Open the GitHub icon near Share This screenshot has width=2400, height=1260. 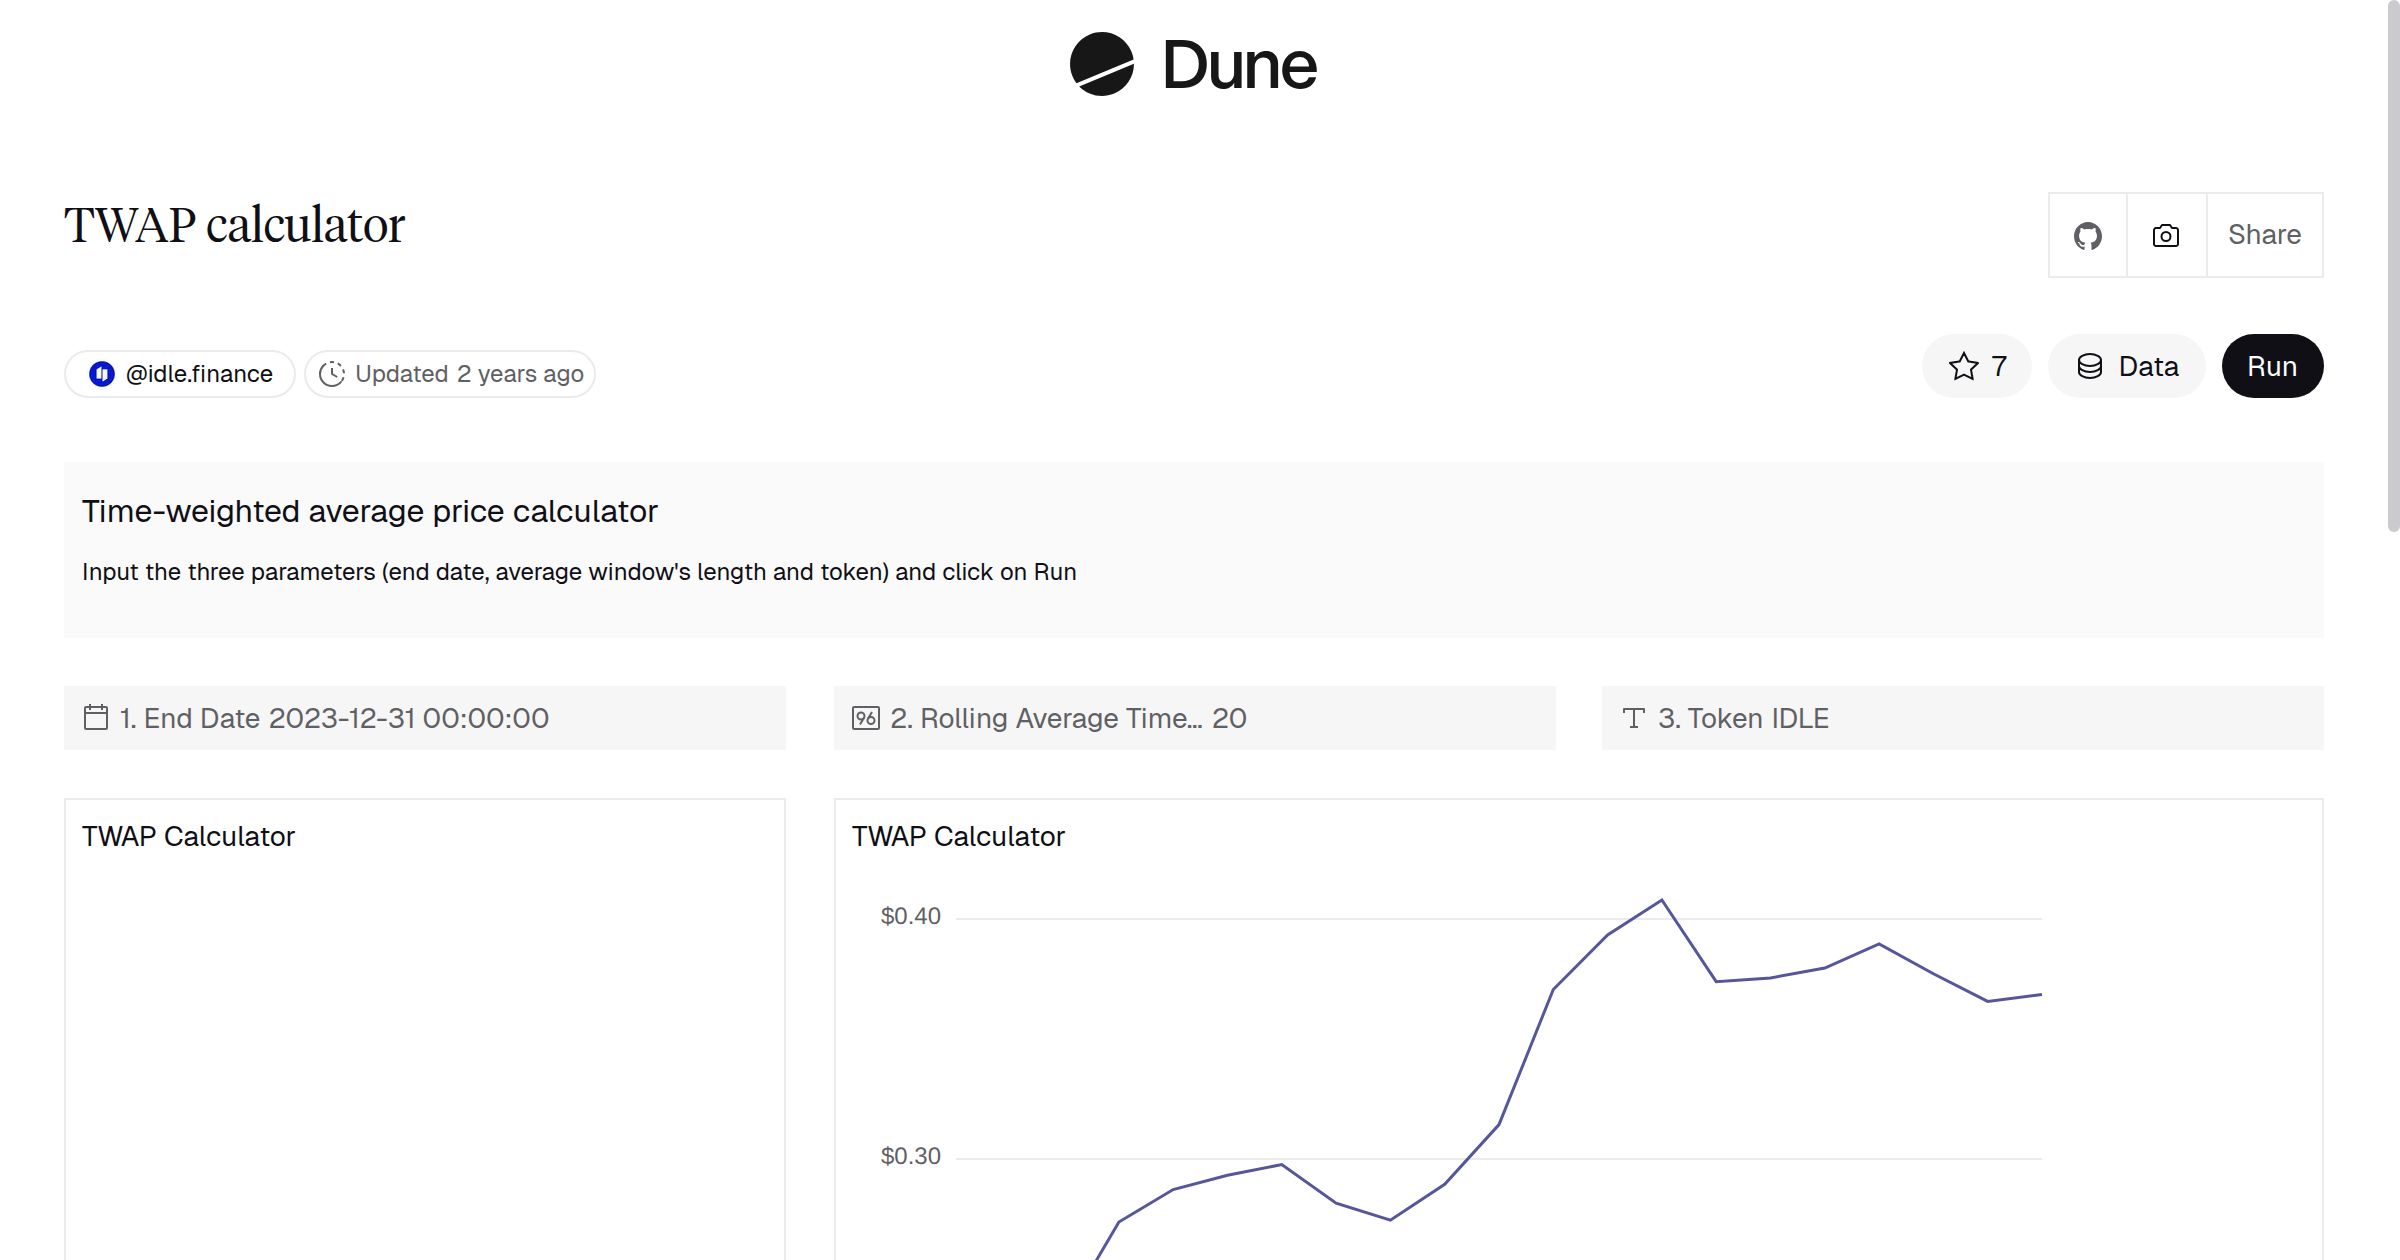click(x=2088, y=234)
